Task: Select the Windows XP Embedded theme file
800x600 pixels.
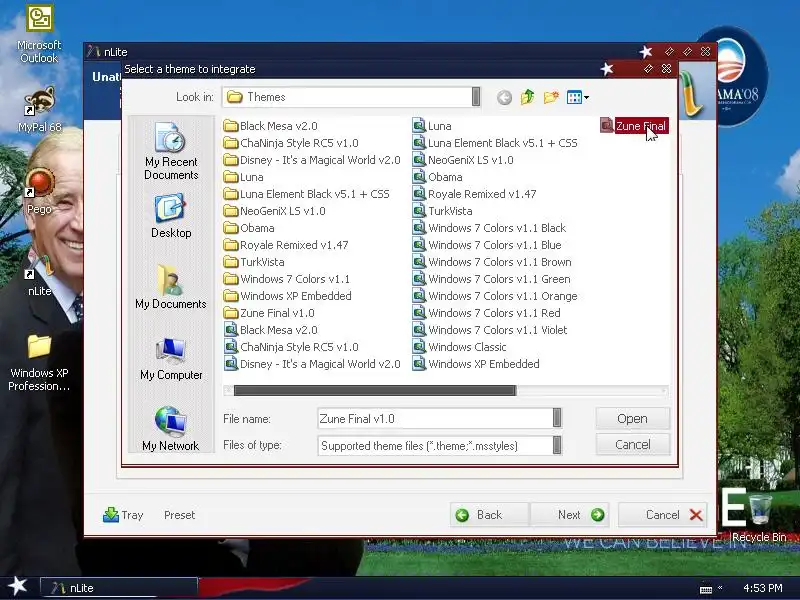Action: 476,364
